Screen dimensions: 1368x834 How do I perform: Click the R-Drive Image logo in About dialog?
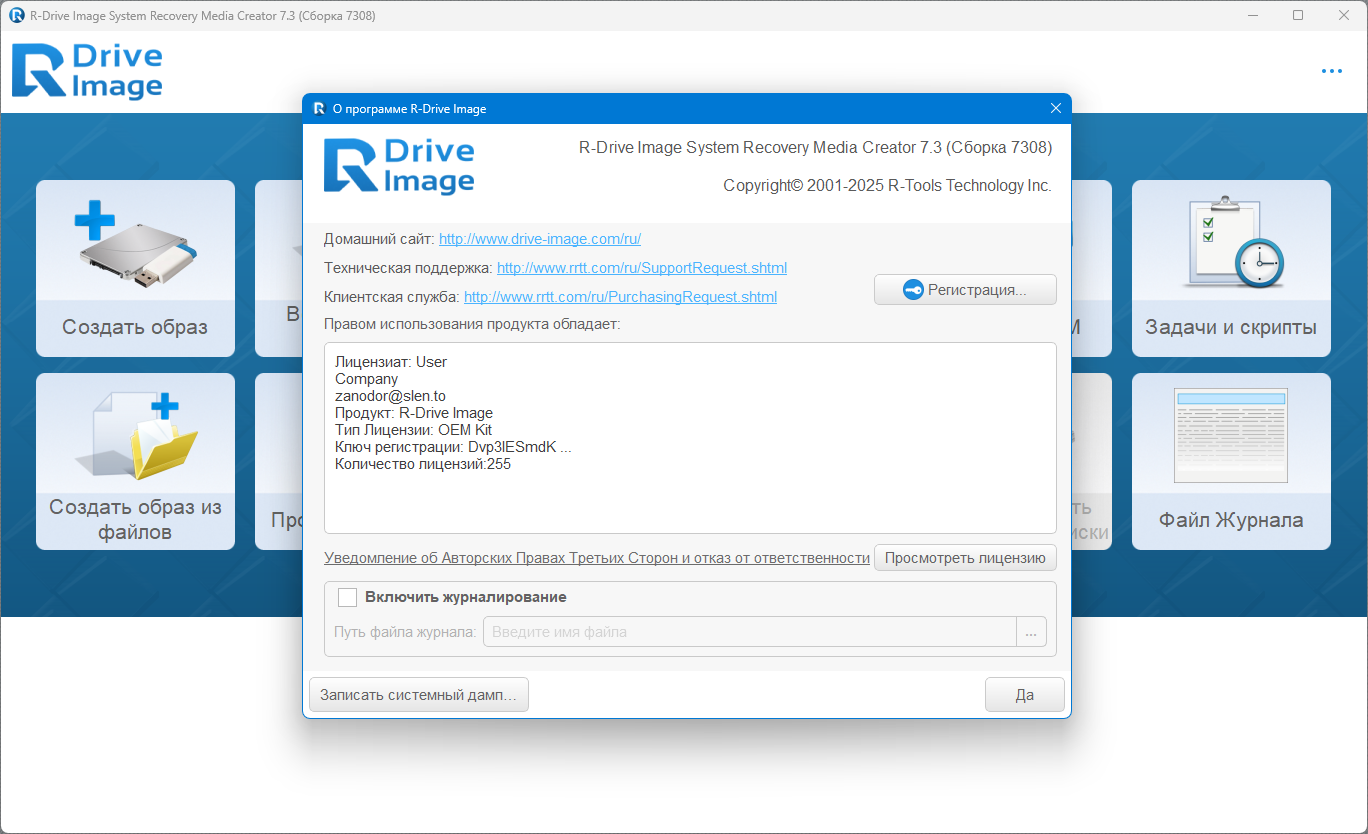(399, 166)
